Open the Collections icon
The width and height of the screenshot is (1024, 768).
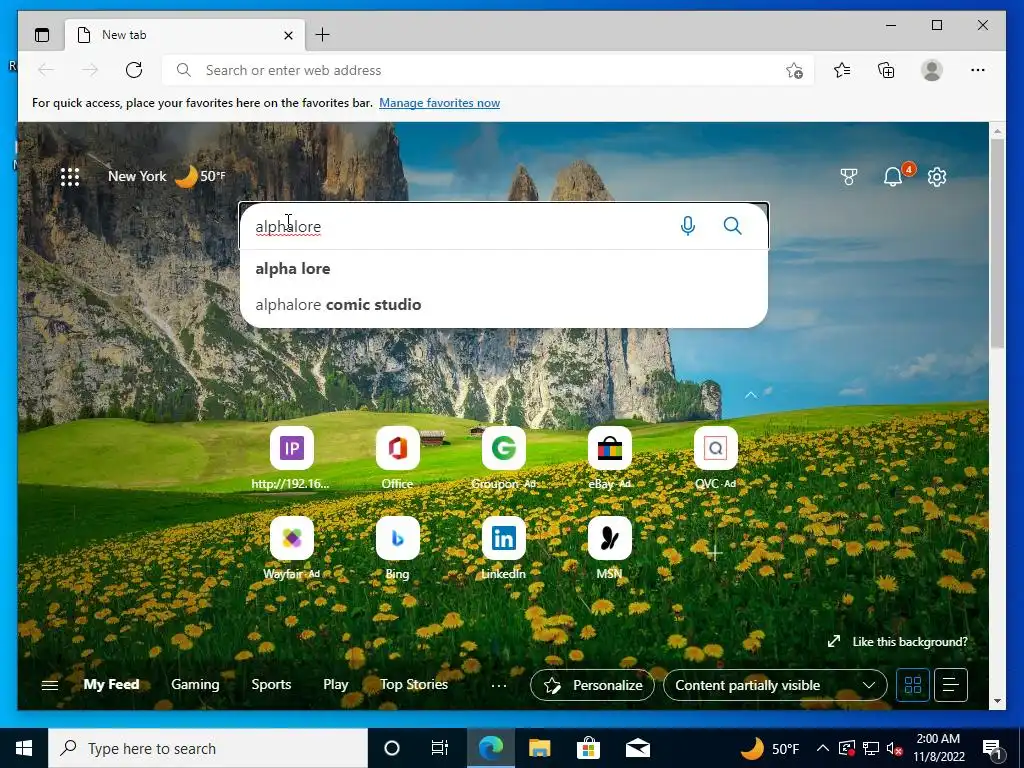[x=886, y=70]
